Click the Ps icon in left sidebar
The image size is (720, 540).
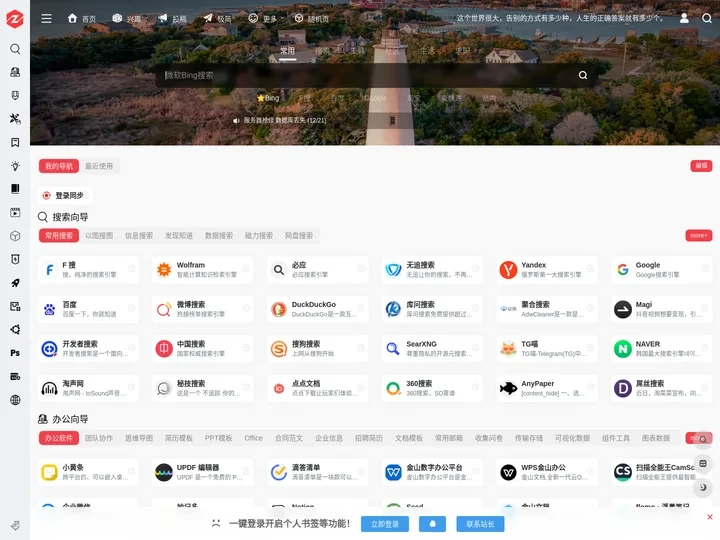tap(15, 353)
